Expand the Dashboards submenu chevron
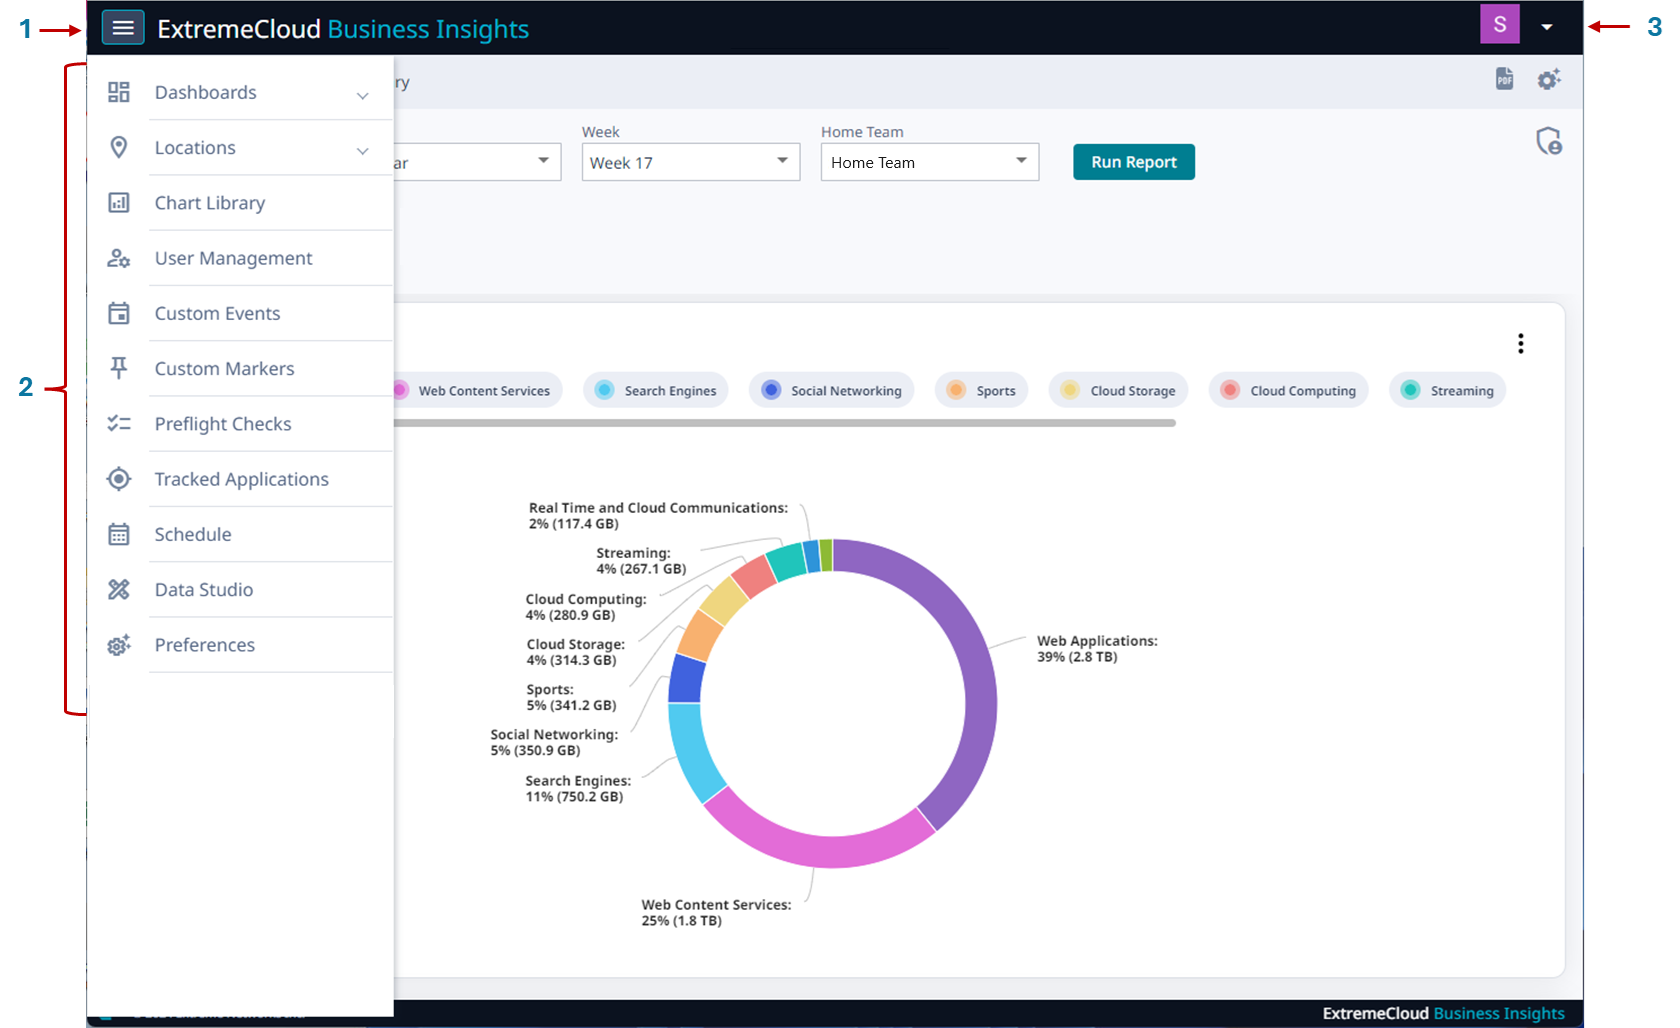 click(x=363, y=96)
